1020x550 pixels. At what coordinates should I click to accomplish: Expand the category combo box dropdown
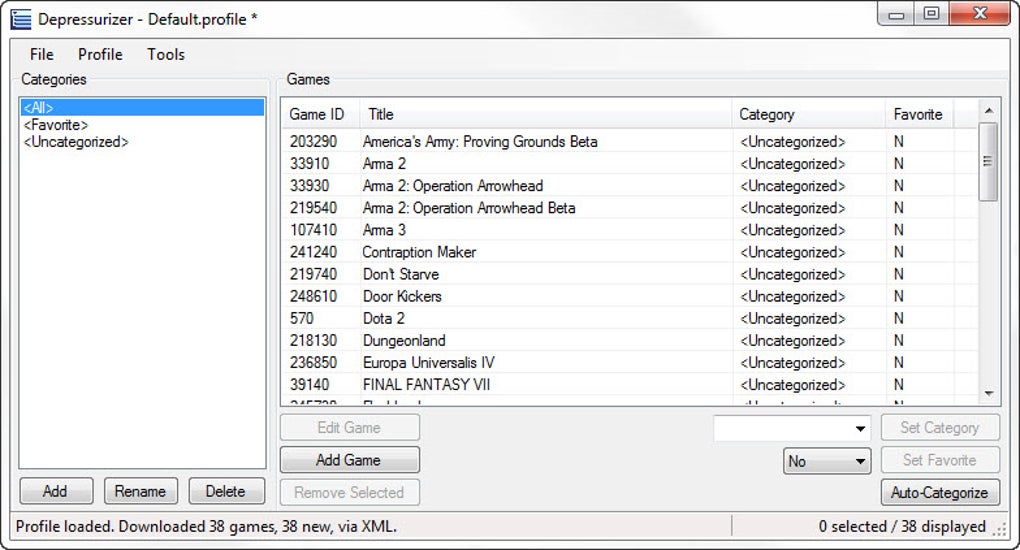tap(861, 429)
